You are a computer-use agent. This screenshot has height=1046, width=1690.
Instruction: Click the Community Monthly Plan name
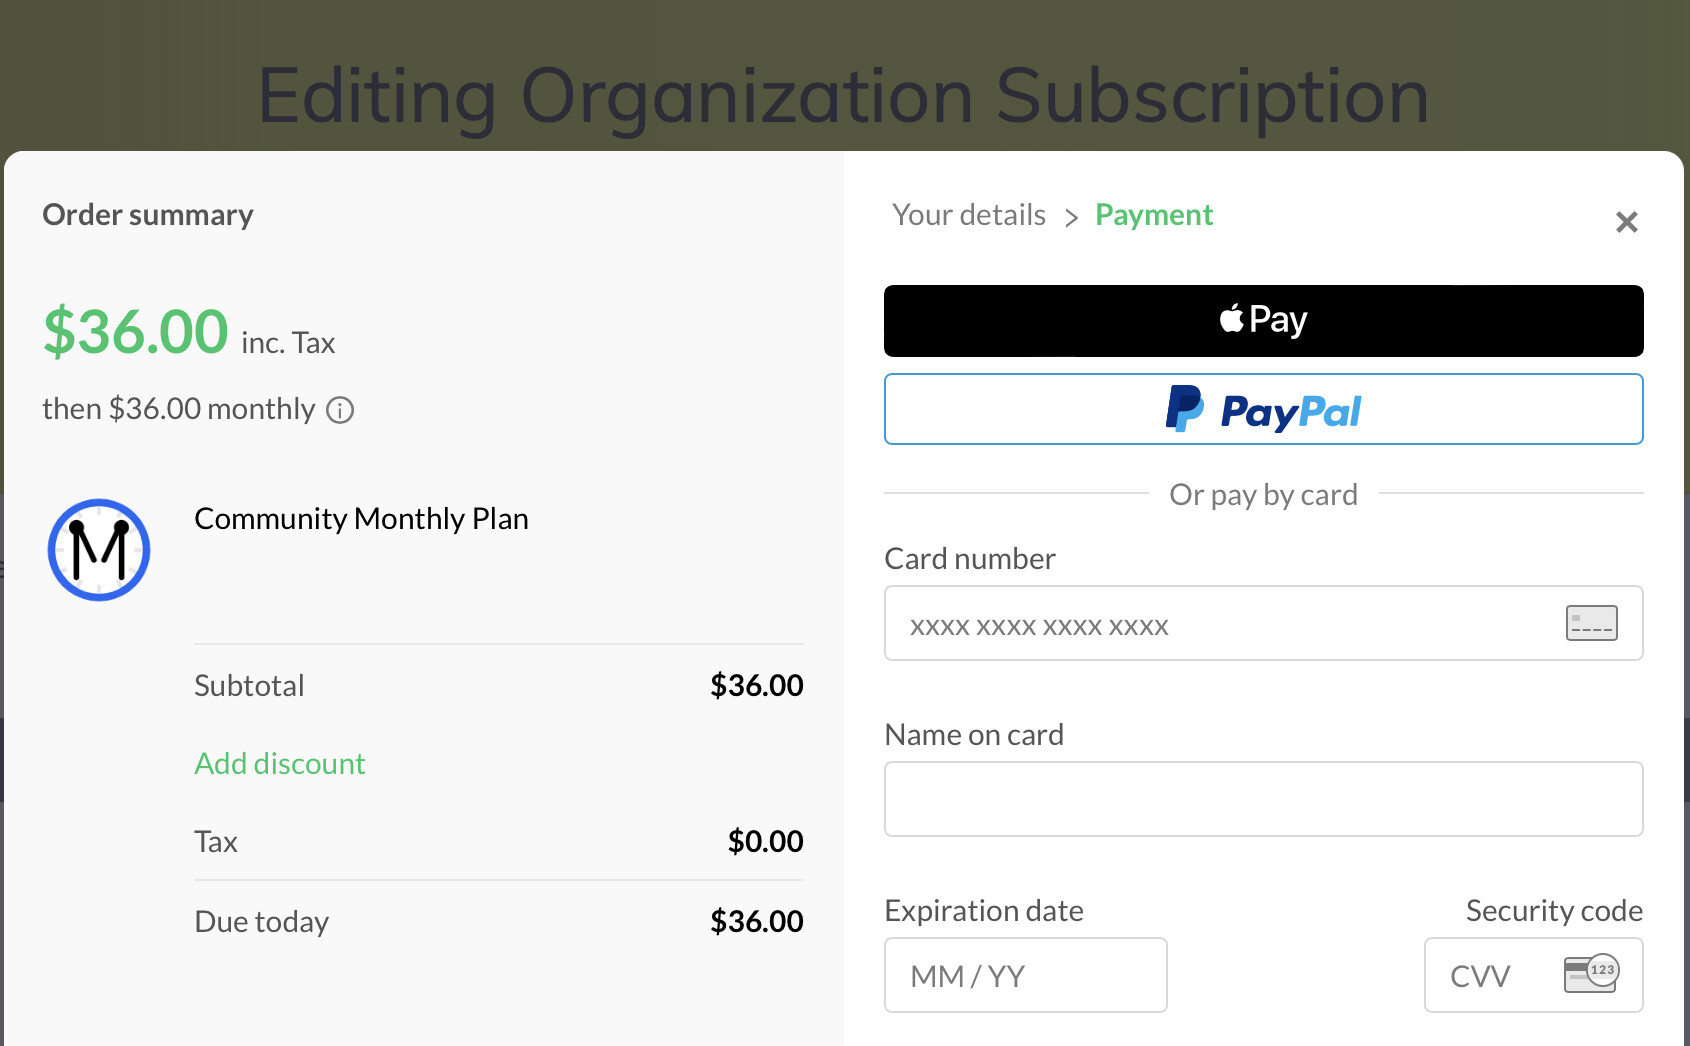click(361, 519)
